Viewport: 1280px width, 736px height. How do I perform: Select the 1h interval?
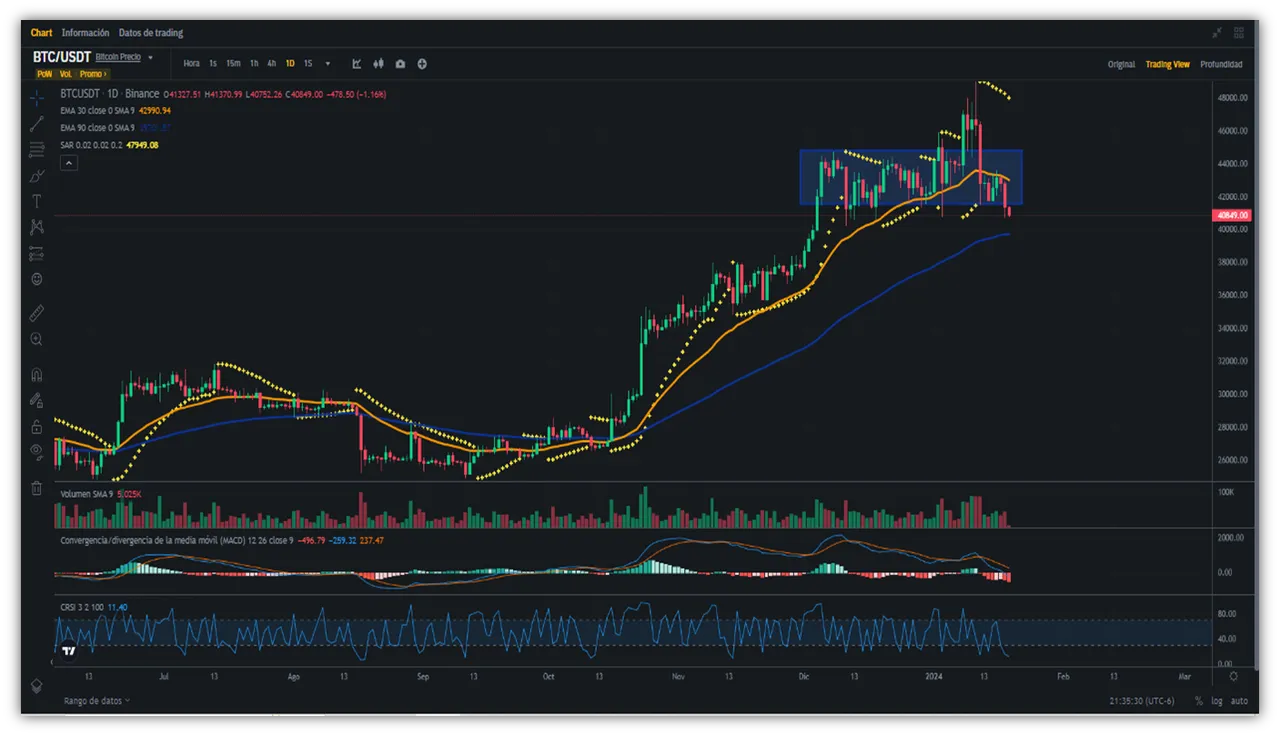254,63
